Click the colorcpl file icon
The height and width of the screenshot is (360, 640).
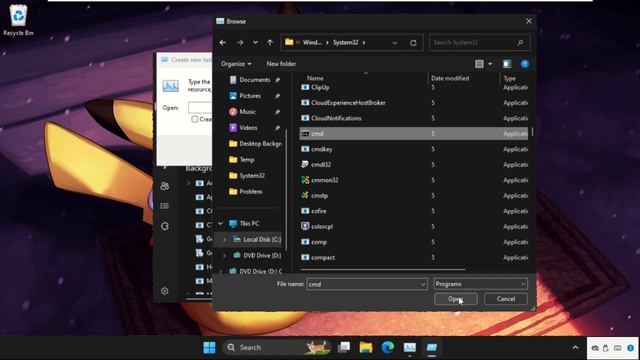point(305,227)
